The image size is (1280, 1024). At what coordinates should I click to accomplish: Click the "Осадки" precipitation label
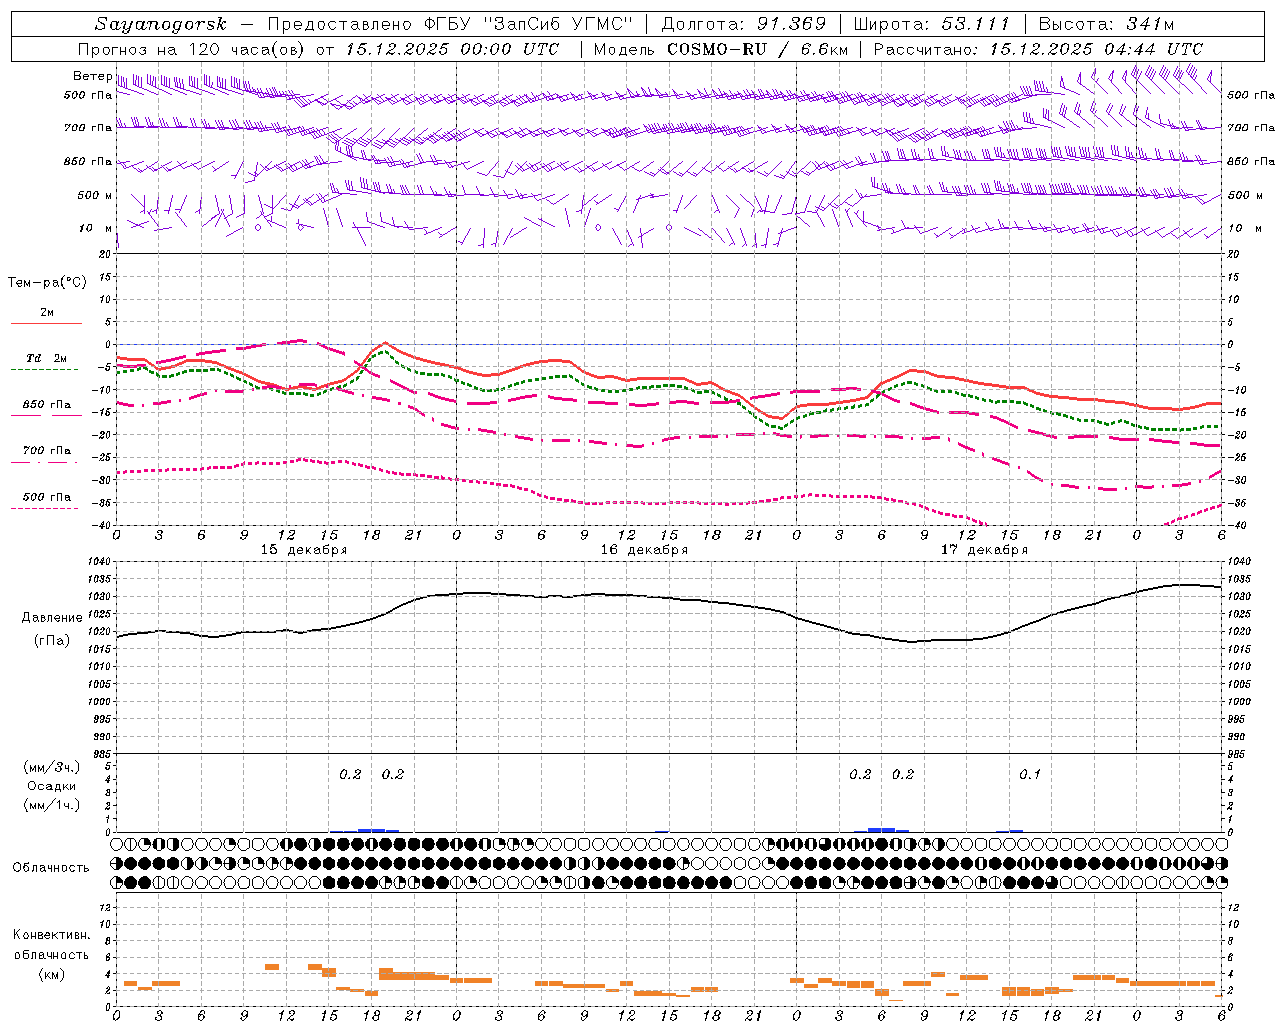(51, 786)
